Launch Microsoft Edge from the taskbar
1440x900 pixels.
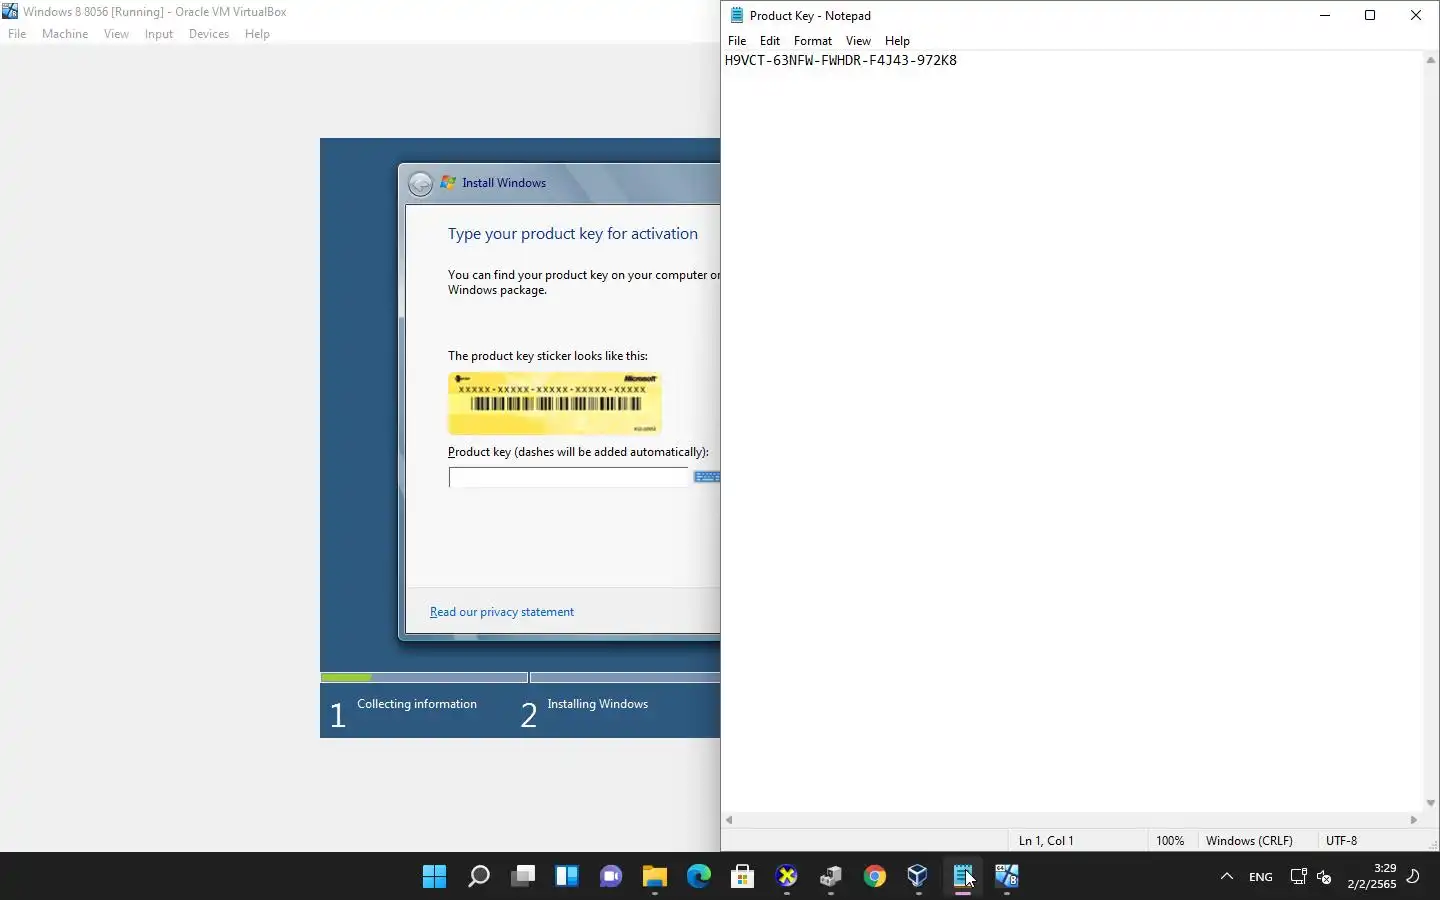pos(698,877)
